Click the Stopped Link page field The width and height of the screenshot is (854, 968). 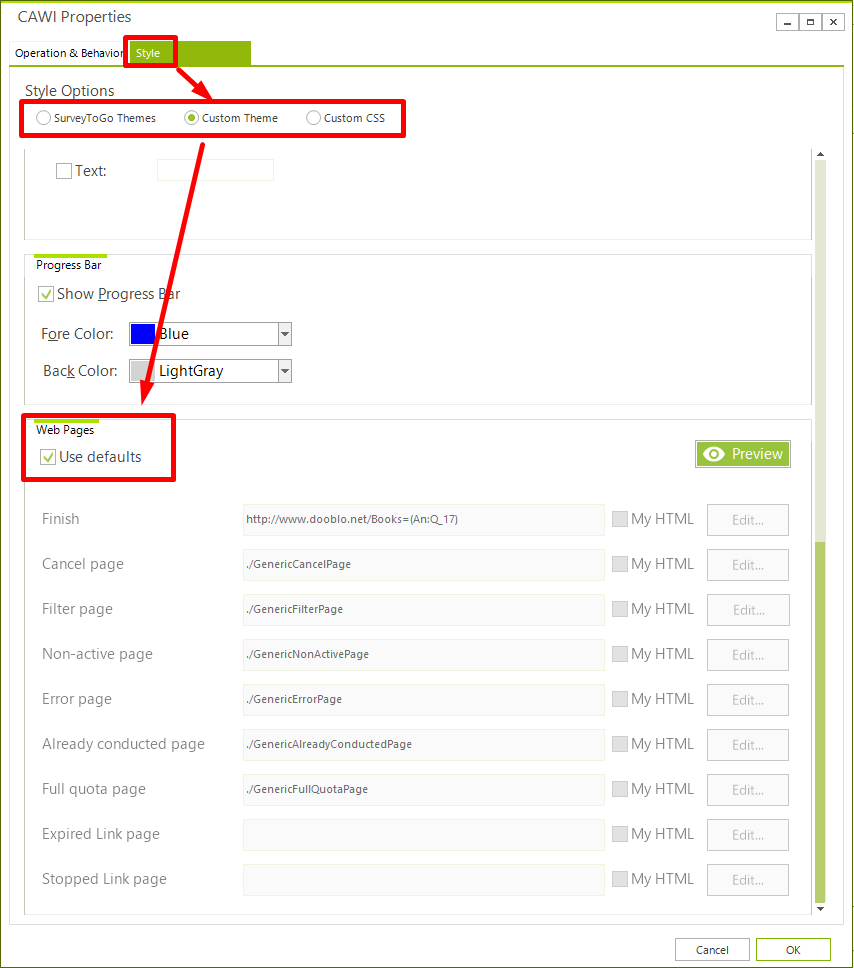(424, 880)
